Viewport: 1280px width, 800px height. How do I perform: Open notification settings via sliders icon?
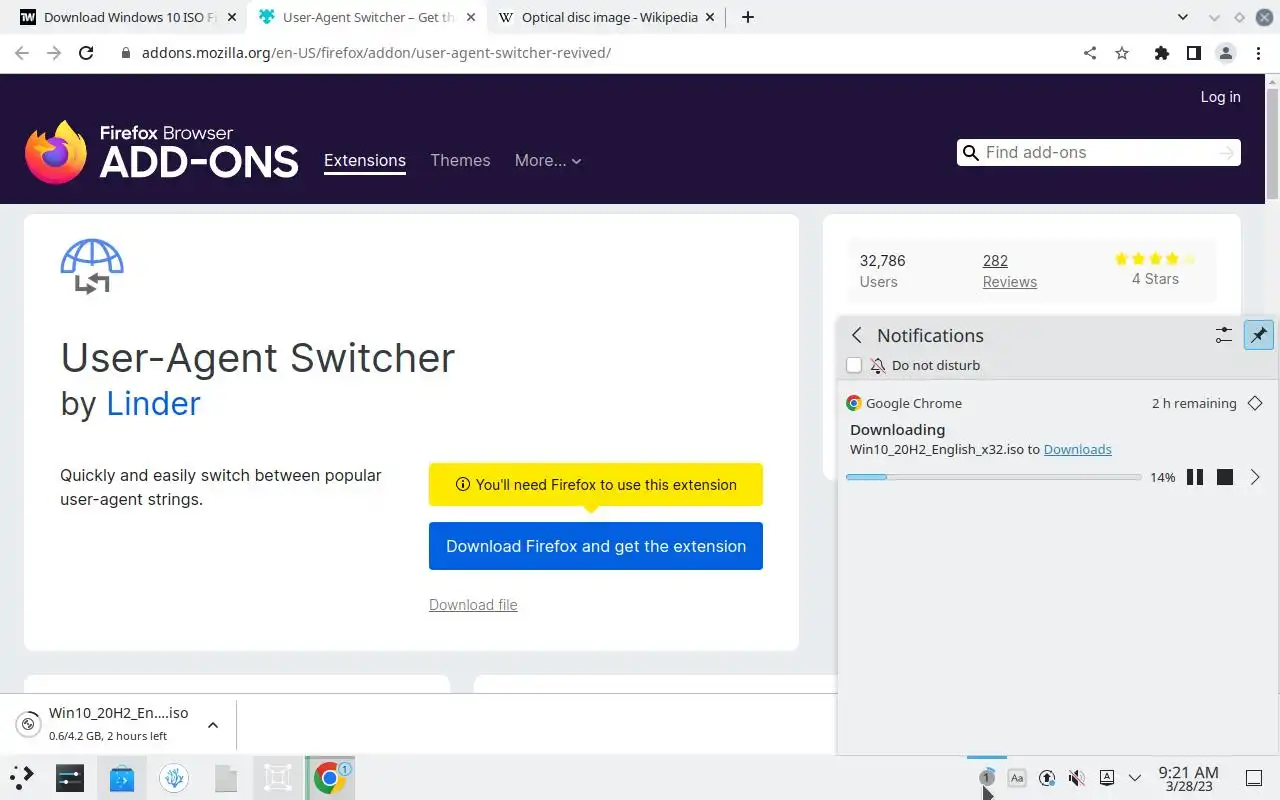pos(1223,335)
